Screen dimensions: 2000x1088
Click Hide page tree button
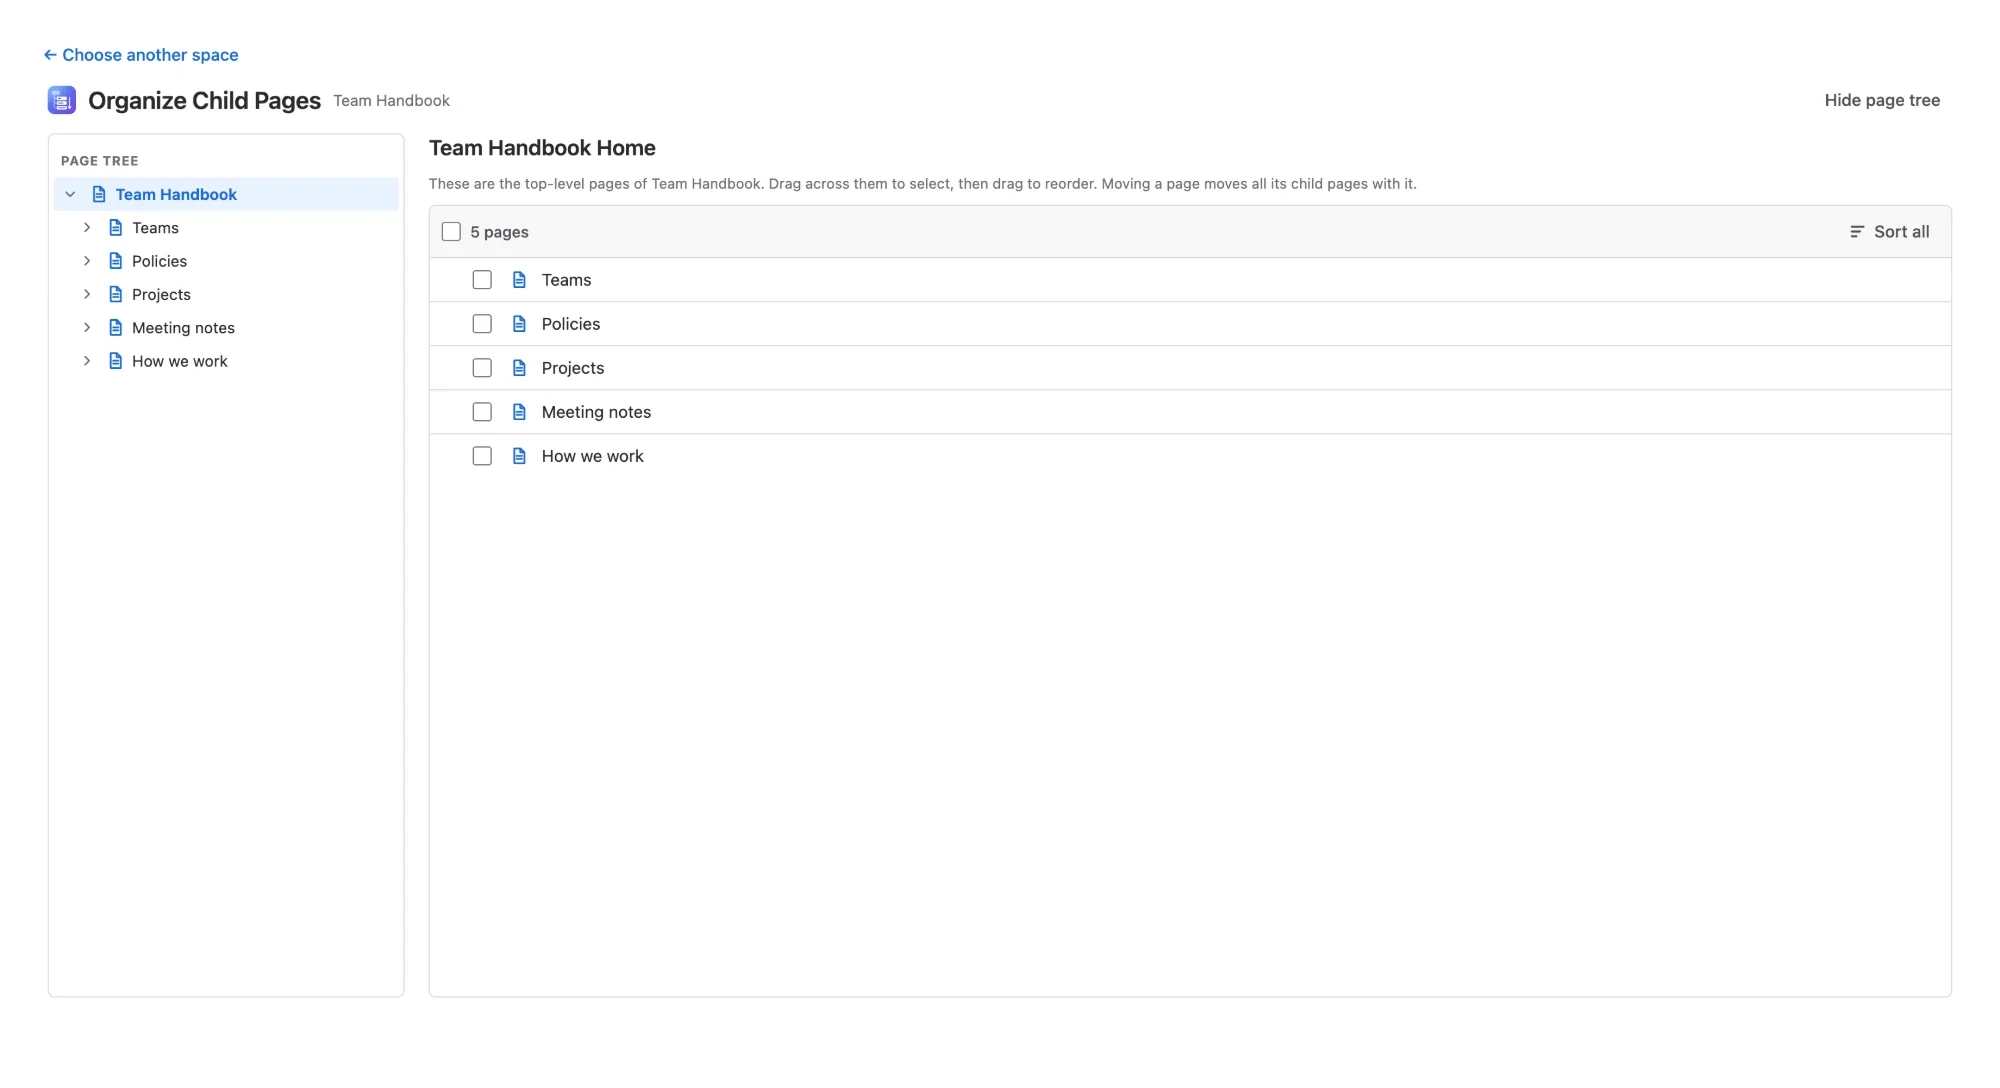pos(1882,100)
